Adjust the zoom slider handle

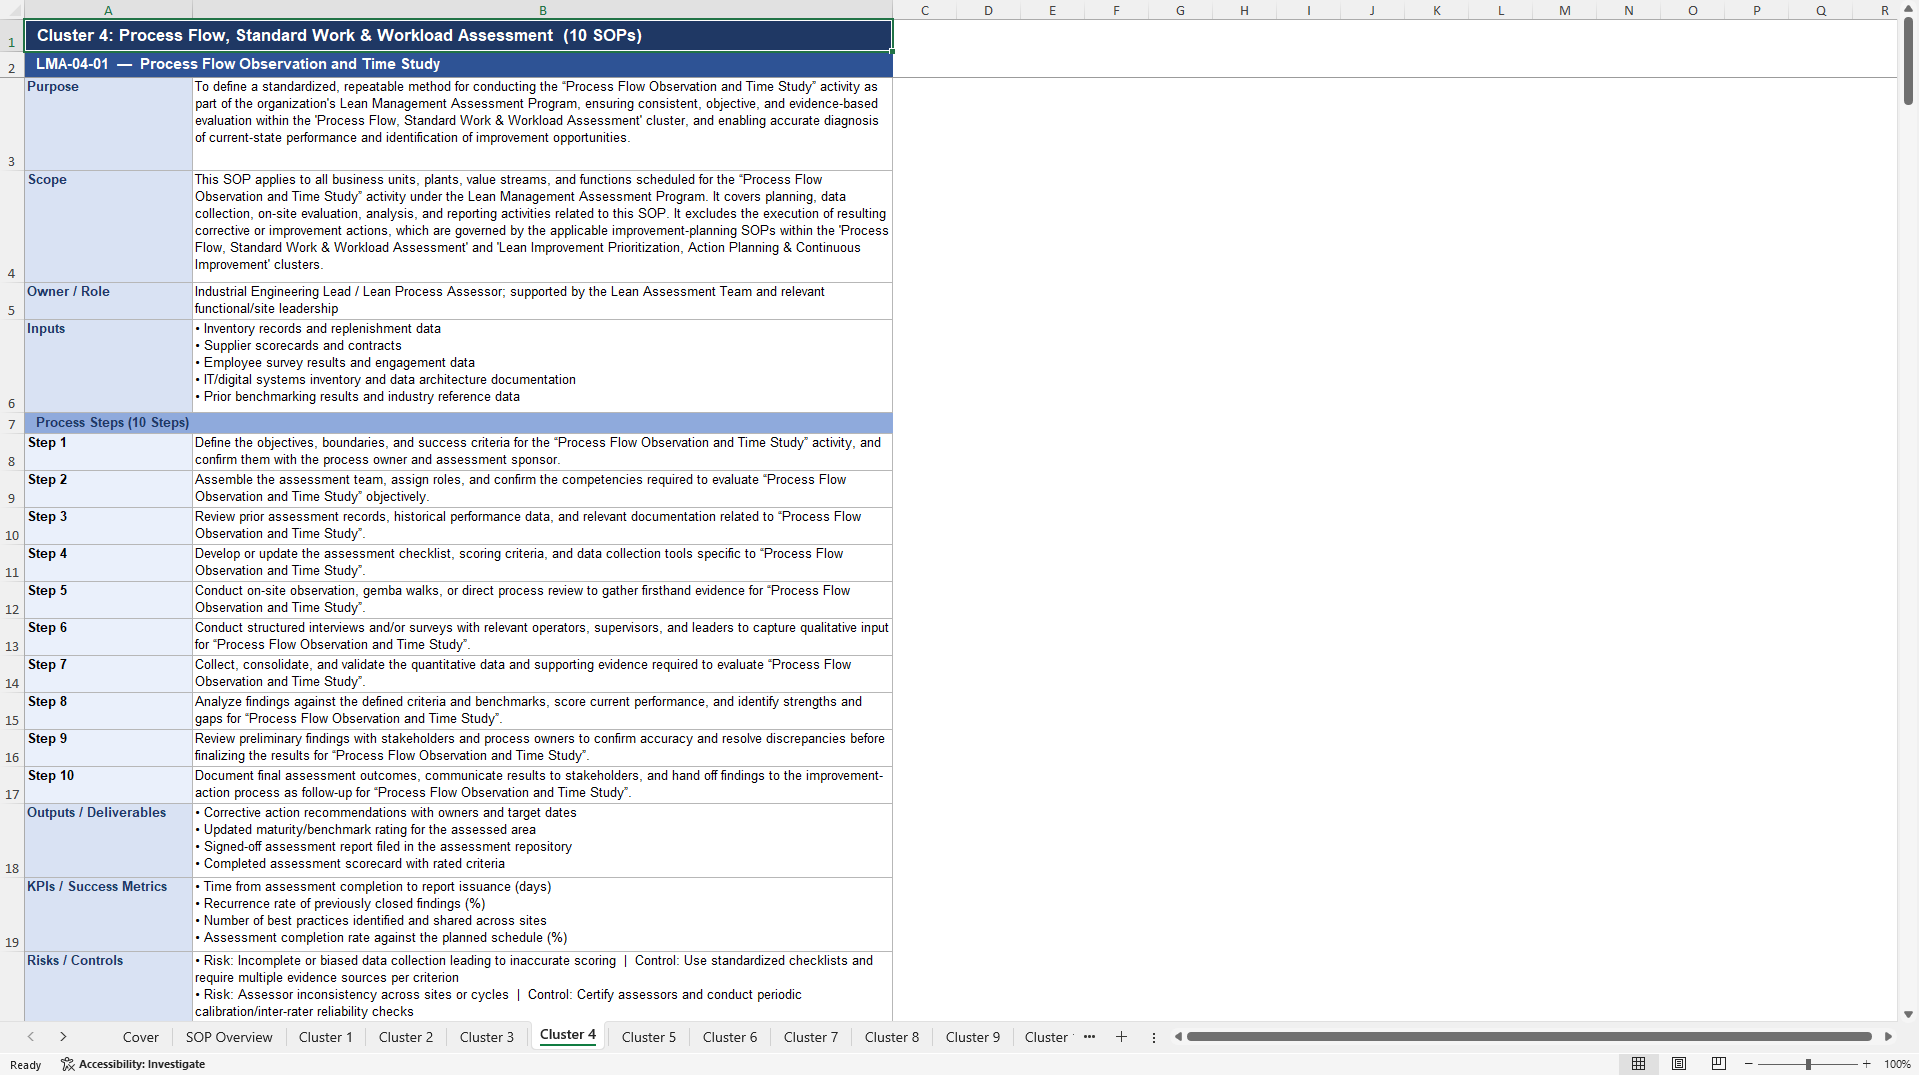click(x=1808, y=1064)
